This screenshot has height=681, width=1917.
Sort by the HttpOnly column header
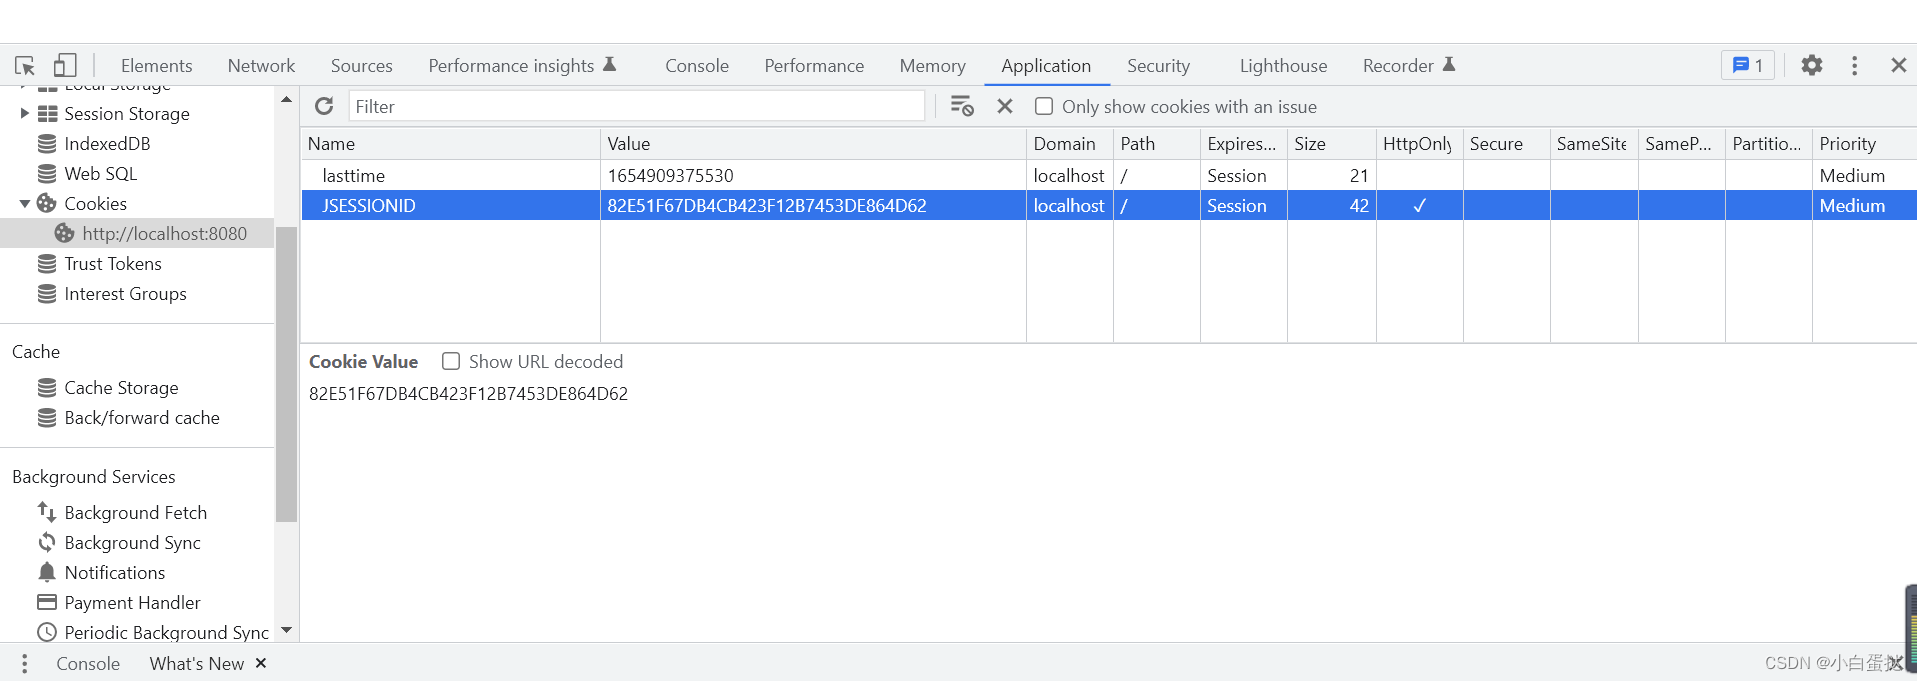click(1419, 143)
